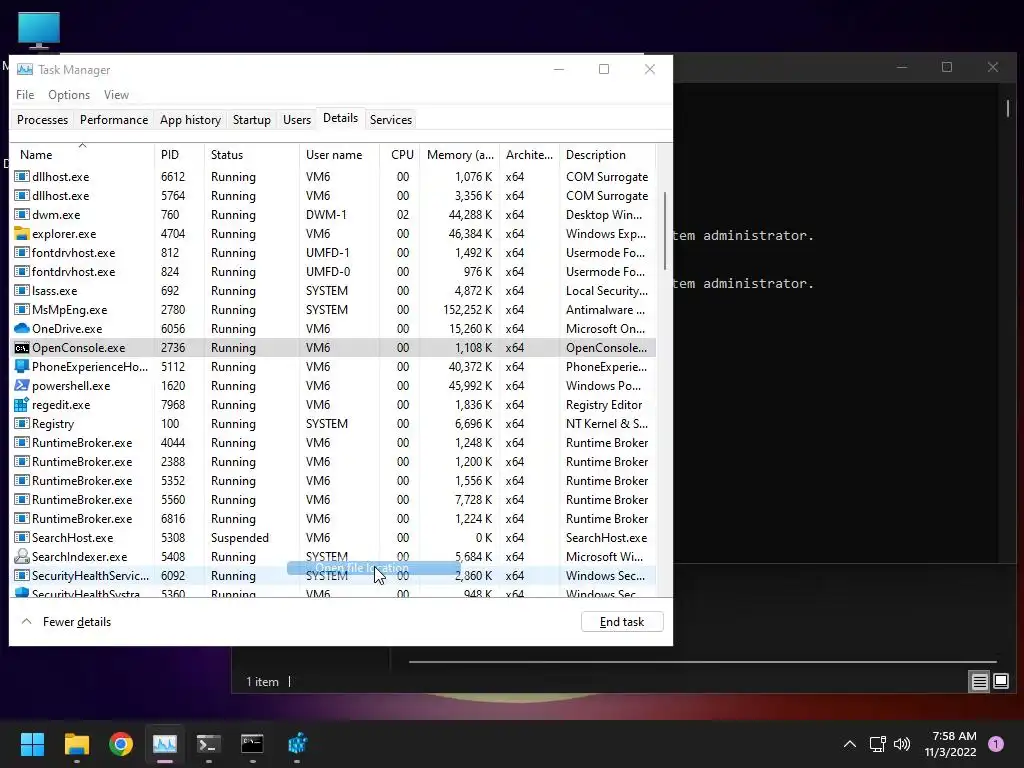The width and height of the screenshot is (1024, 768).
Task: Click the OneDrive.exe cloud icon
Action: (x=22, y=328)
